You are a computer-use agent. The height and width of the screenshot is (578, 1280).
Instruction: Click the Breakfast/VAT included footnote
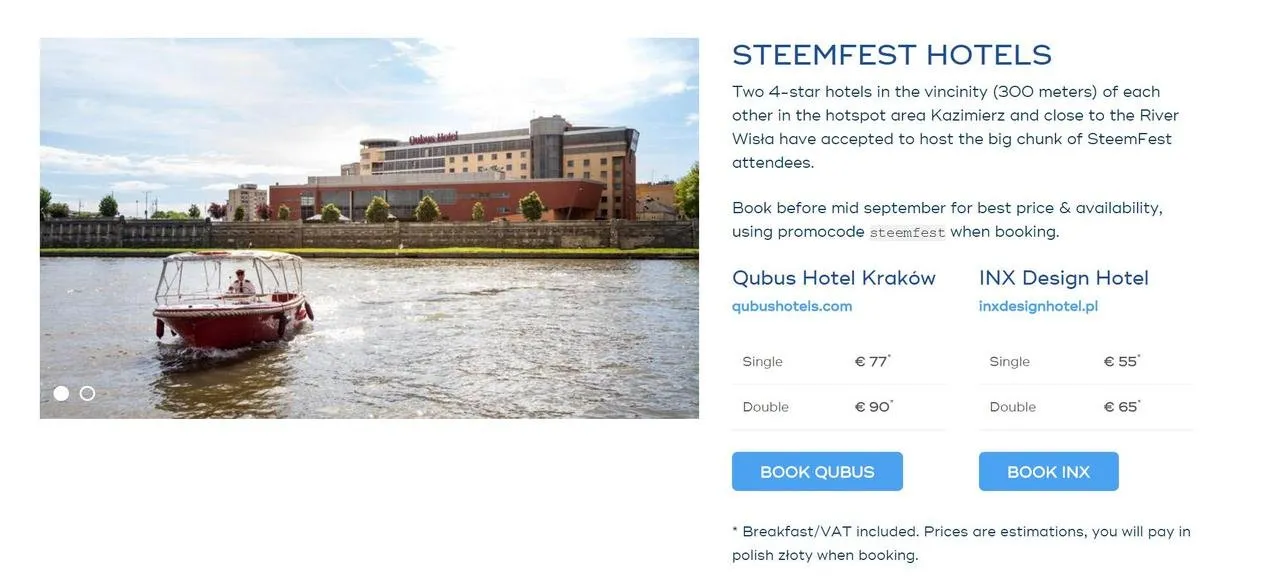tap(960, 543)
